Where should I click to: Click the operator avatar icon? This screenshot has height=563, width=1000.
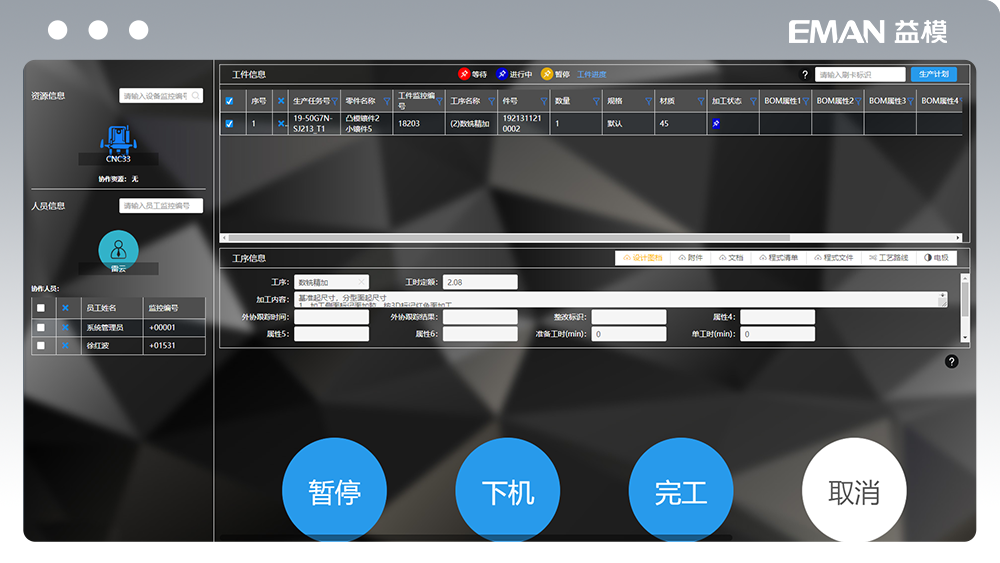click(118, 249)
